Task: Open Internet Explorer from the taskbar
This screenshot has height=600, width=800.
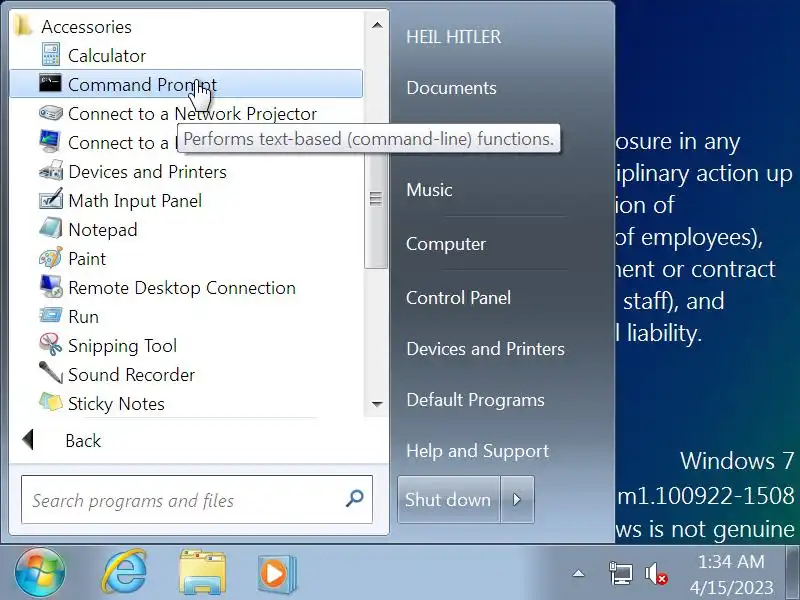Action: [124, 572]
